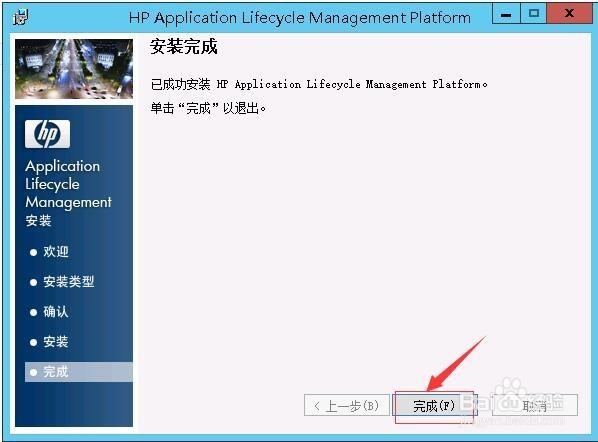Click the window title HP Application Lifecycle Management Platform
The height and width of the screenshot is (442, 598).
(300, 18)
